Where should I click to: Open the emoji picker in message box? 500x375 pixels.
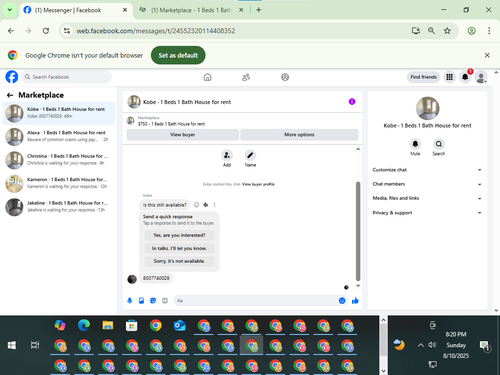click(342, 301)
